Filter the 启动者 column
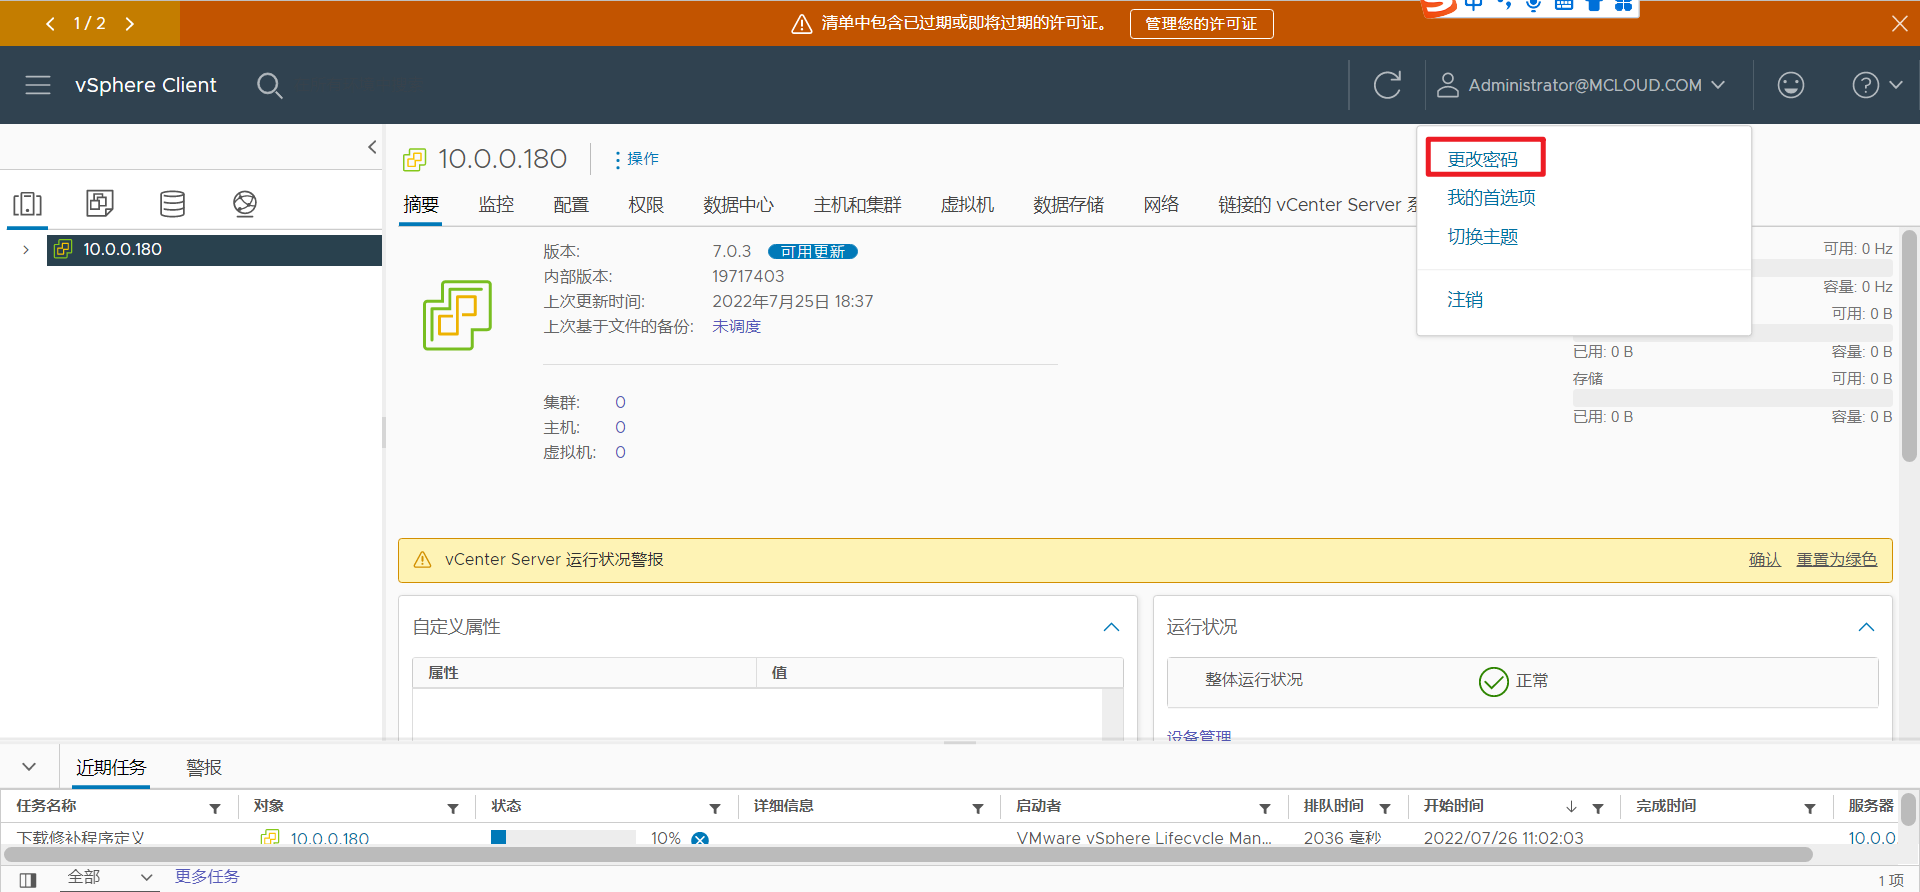The width and height of the screenshot is (1920, 892). (1265, 808)
